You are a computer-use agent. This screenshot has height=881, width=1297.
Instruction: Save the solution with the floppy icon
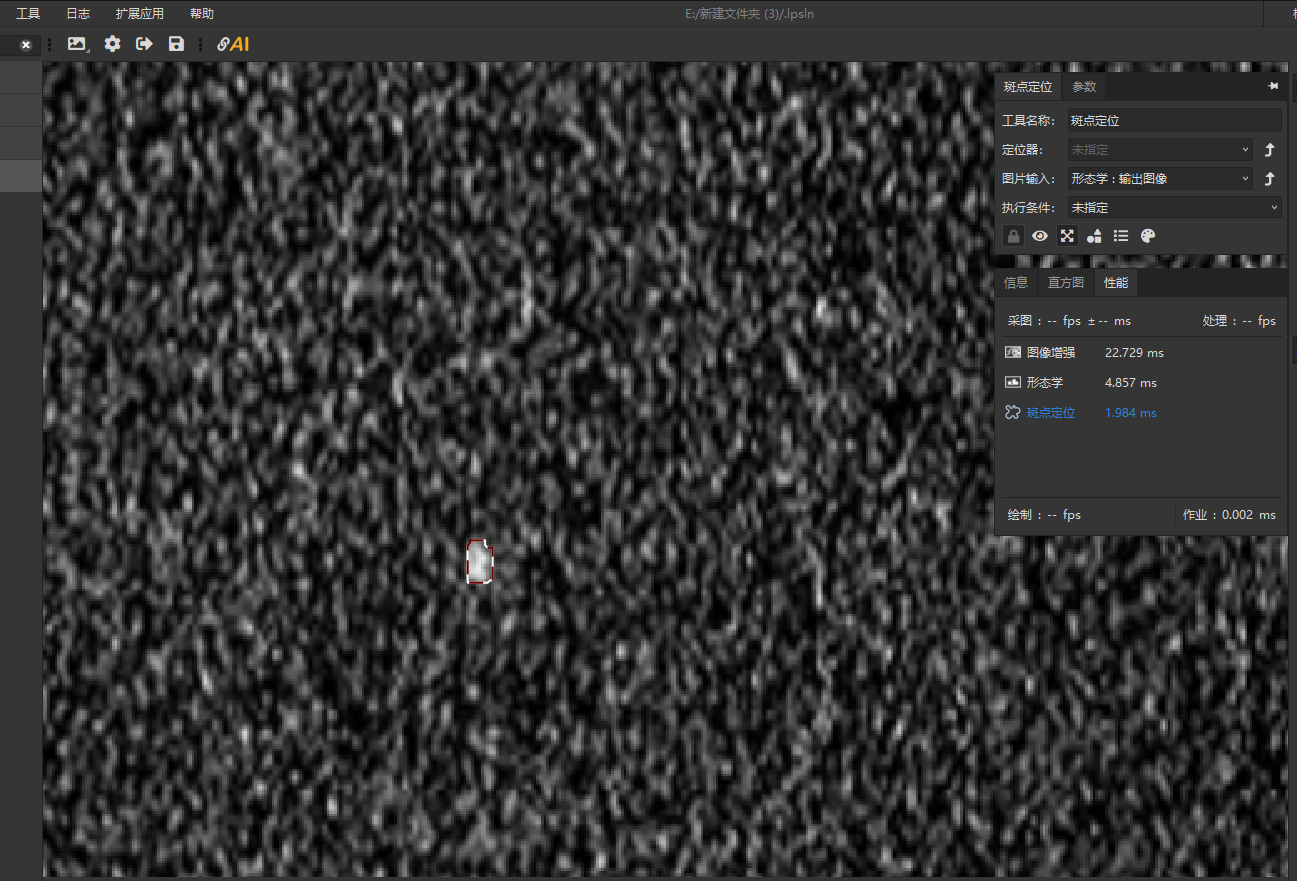(x=176, y=44)
